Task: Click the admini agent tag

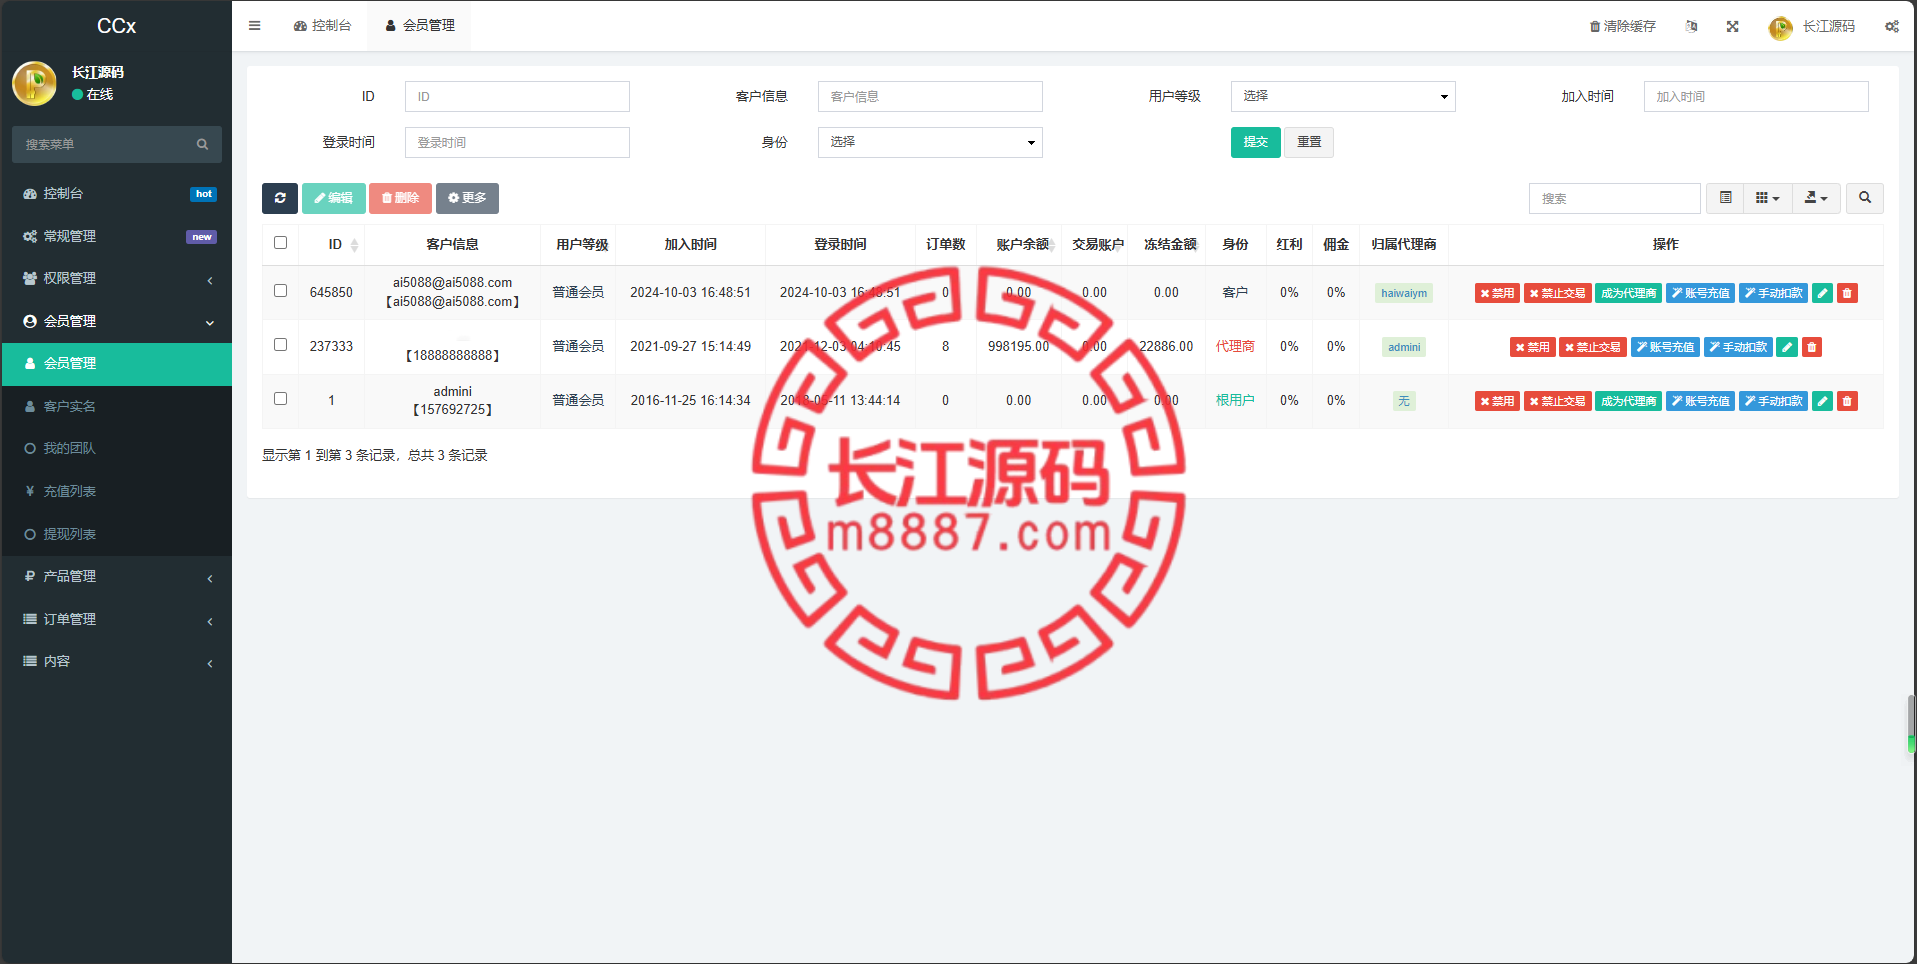Action: coord(1404,347)
